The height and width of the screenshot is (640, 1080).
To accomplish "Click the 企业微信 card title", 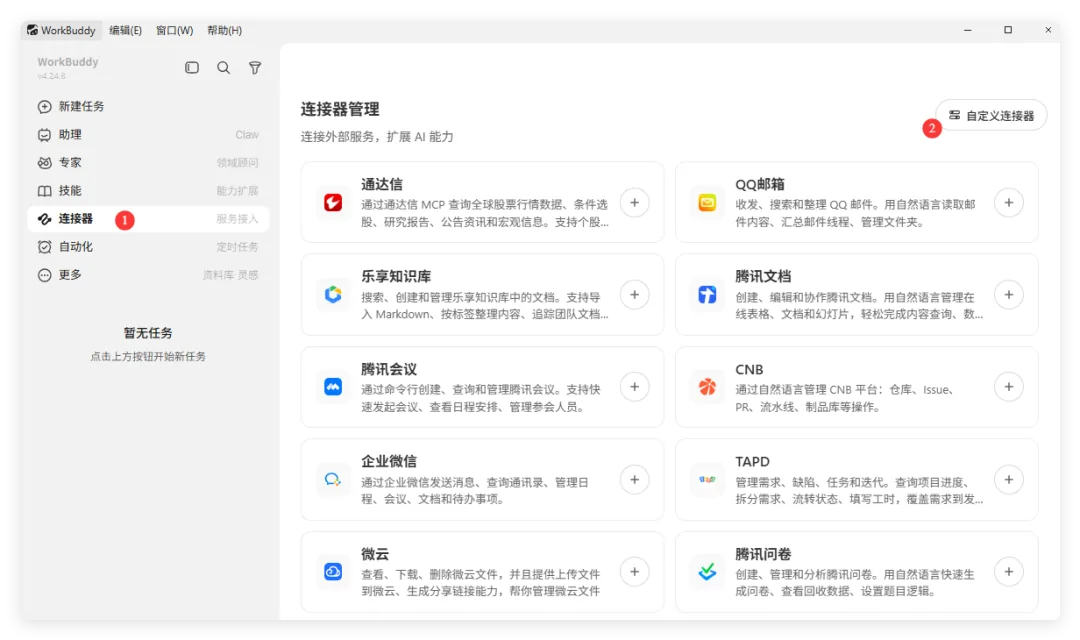I will (x=389, y=461).
